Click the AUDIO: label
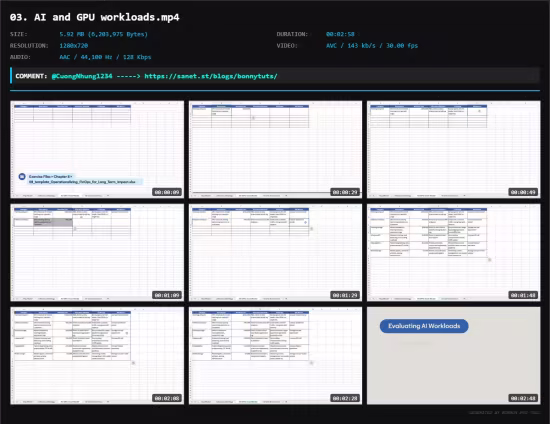 pos(20,57)
